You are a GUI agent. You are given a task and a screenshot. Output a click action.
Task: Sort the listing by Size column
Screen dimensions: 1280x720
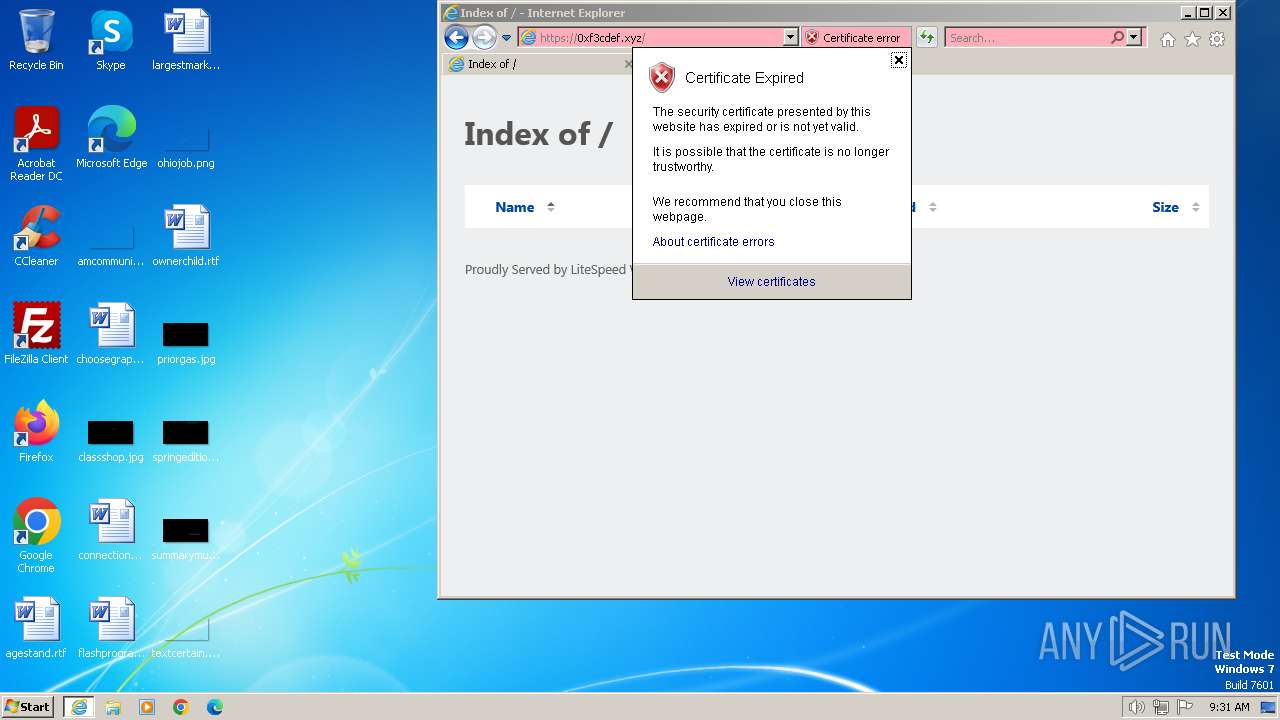point(1165,207)
